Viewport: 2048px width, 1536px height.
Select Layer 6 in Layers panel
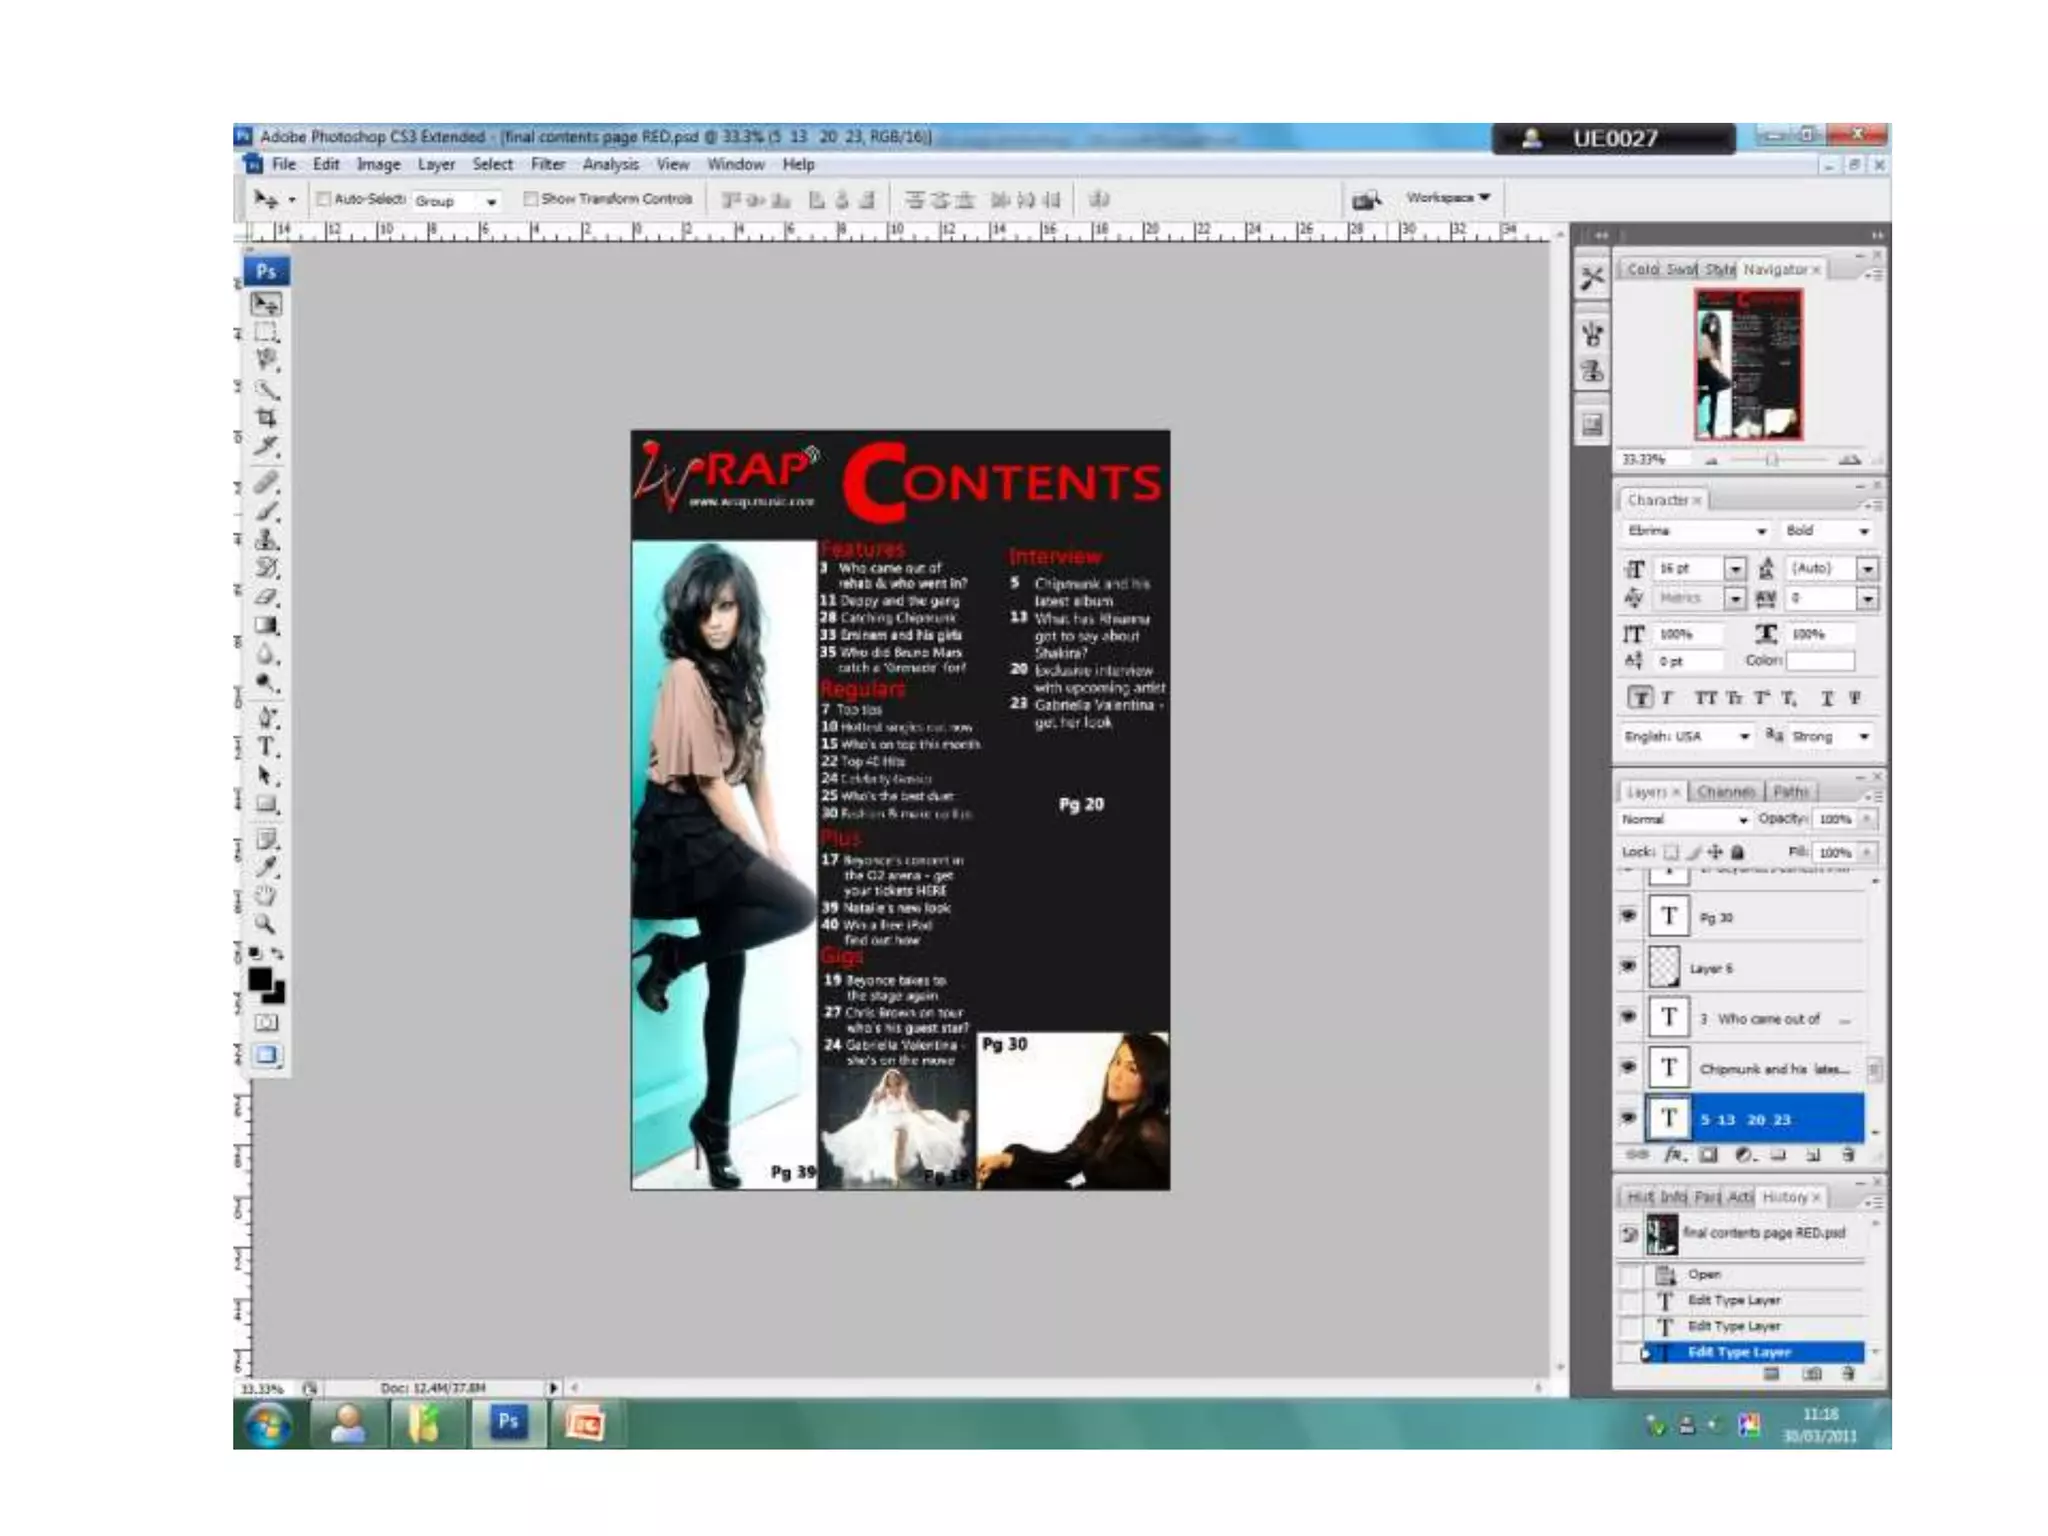click(x=1757, y=968)
